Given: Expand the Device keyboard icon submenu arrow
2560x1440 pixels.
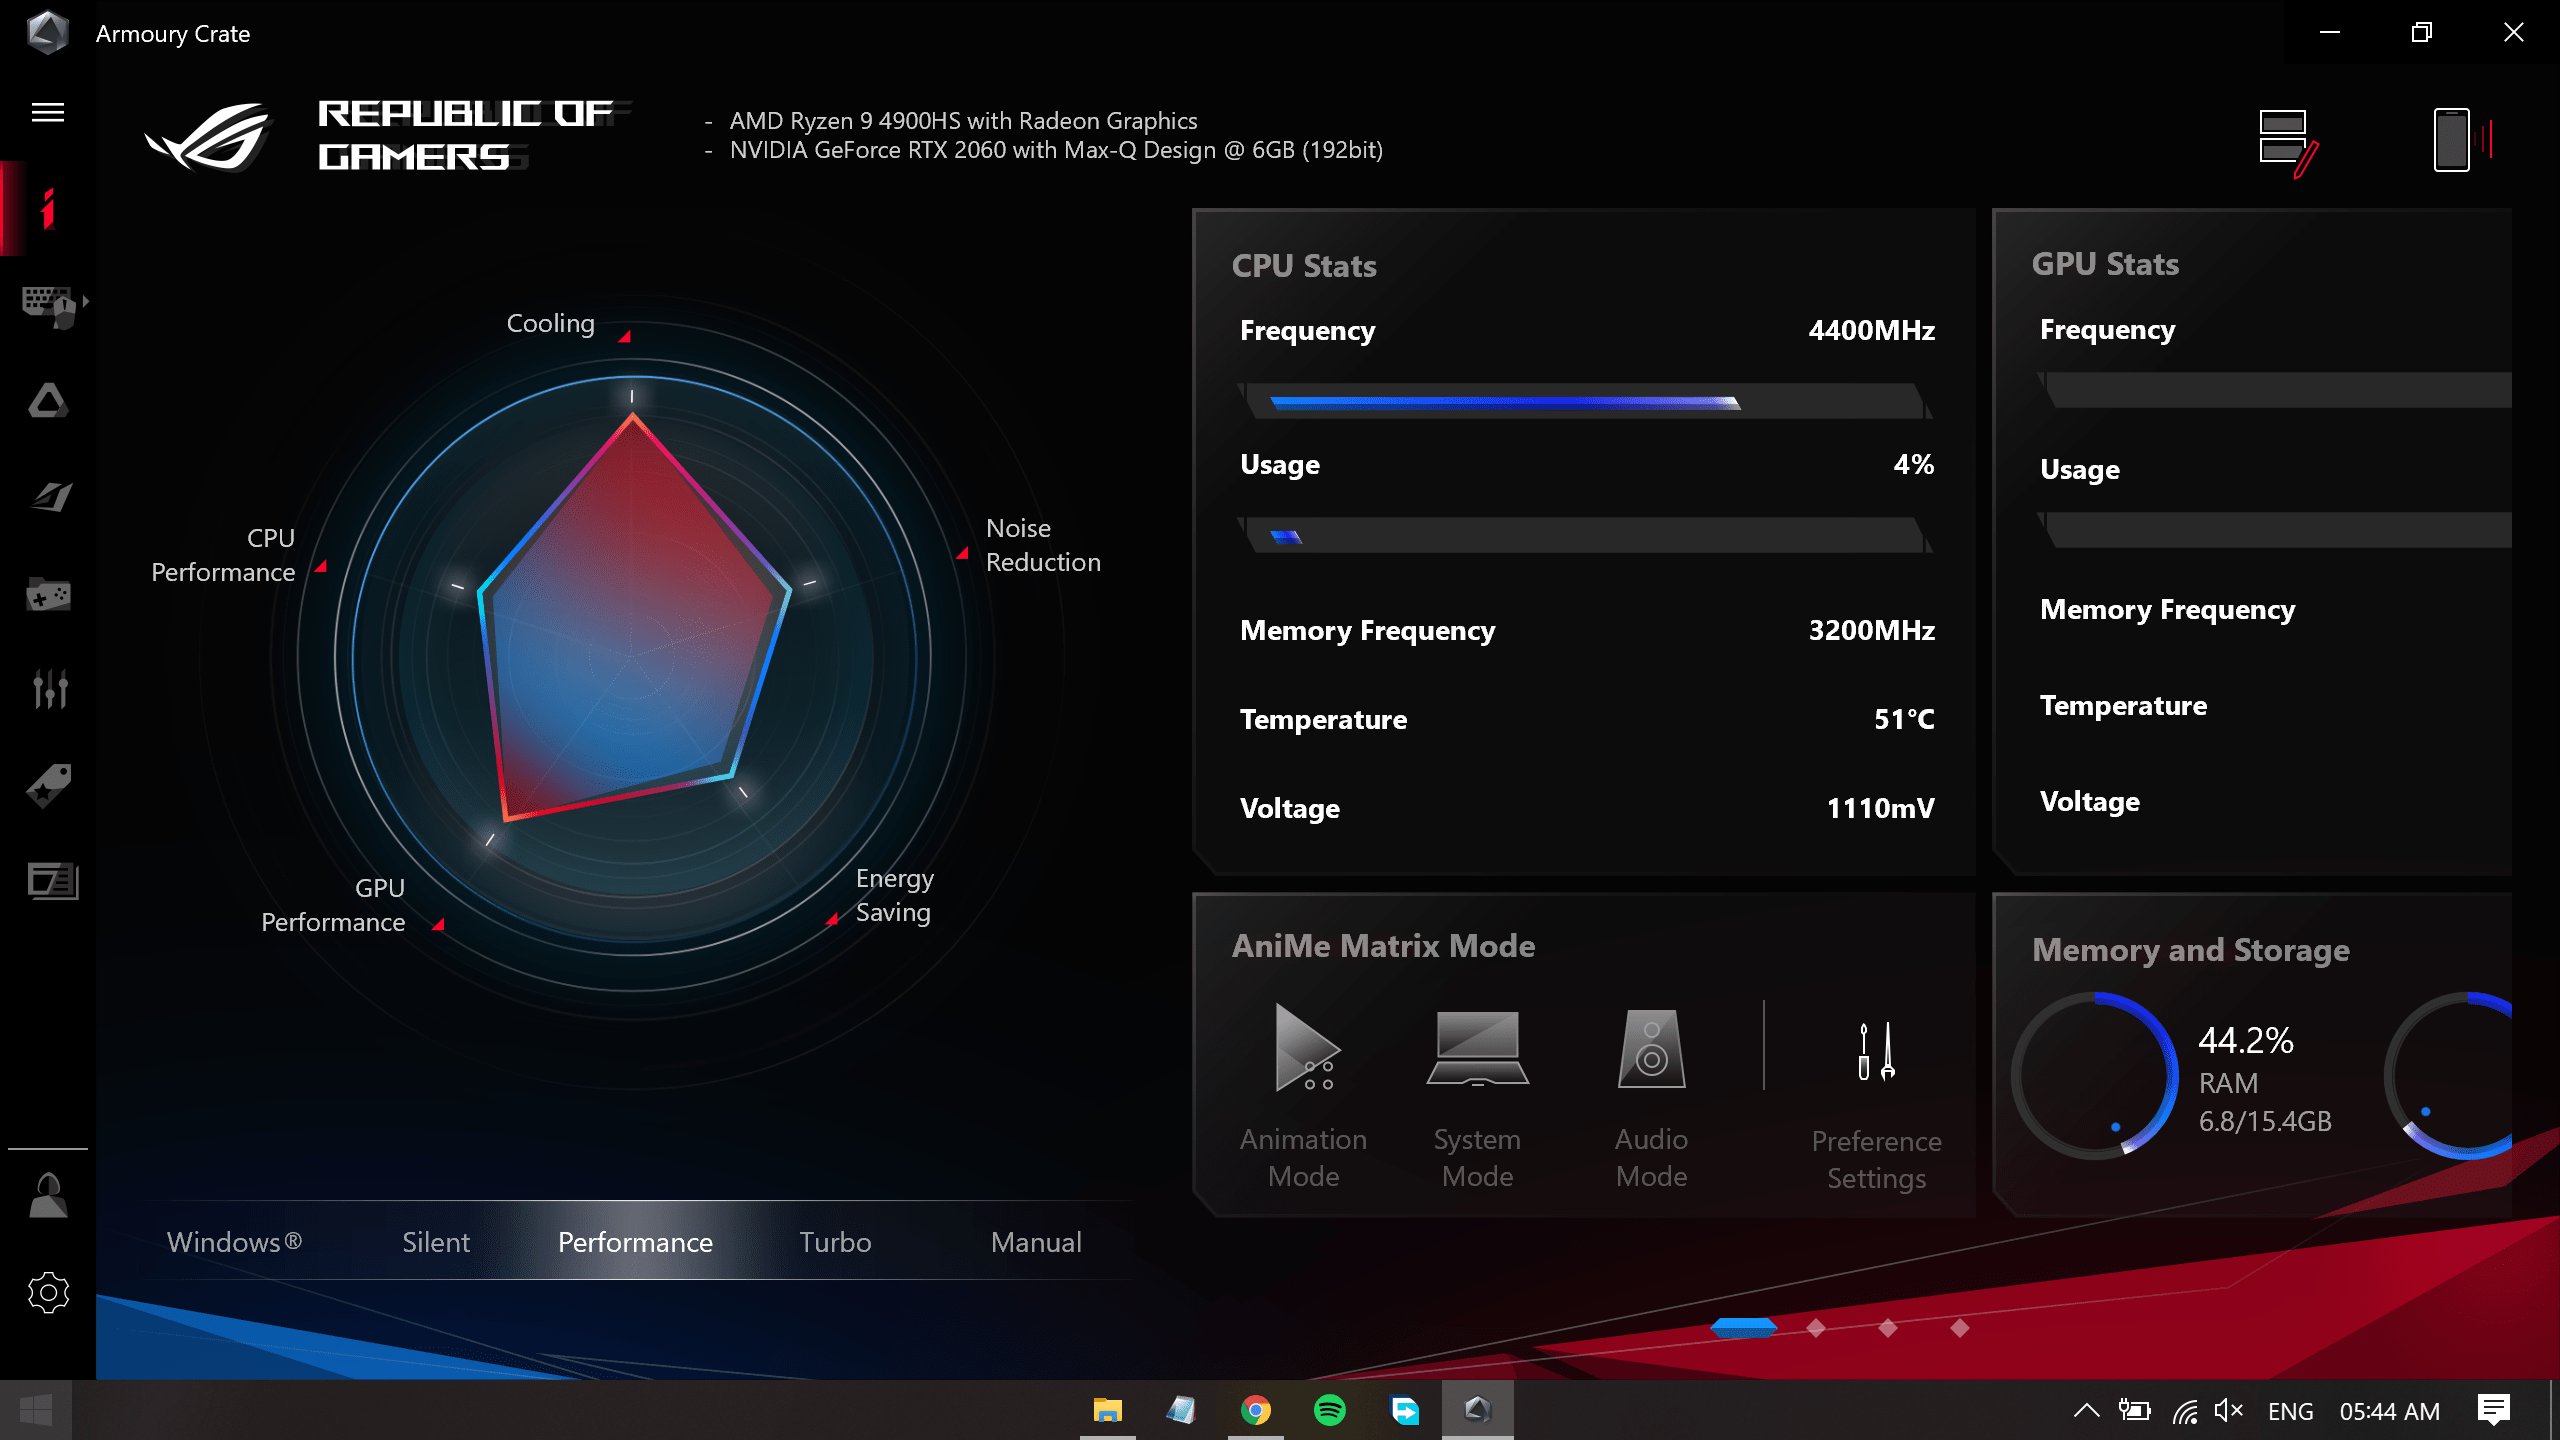Looking at the screenshot, I should pos(86,301).
